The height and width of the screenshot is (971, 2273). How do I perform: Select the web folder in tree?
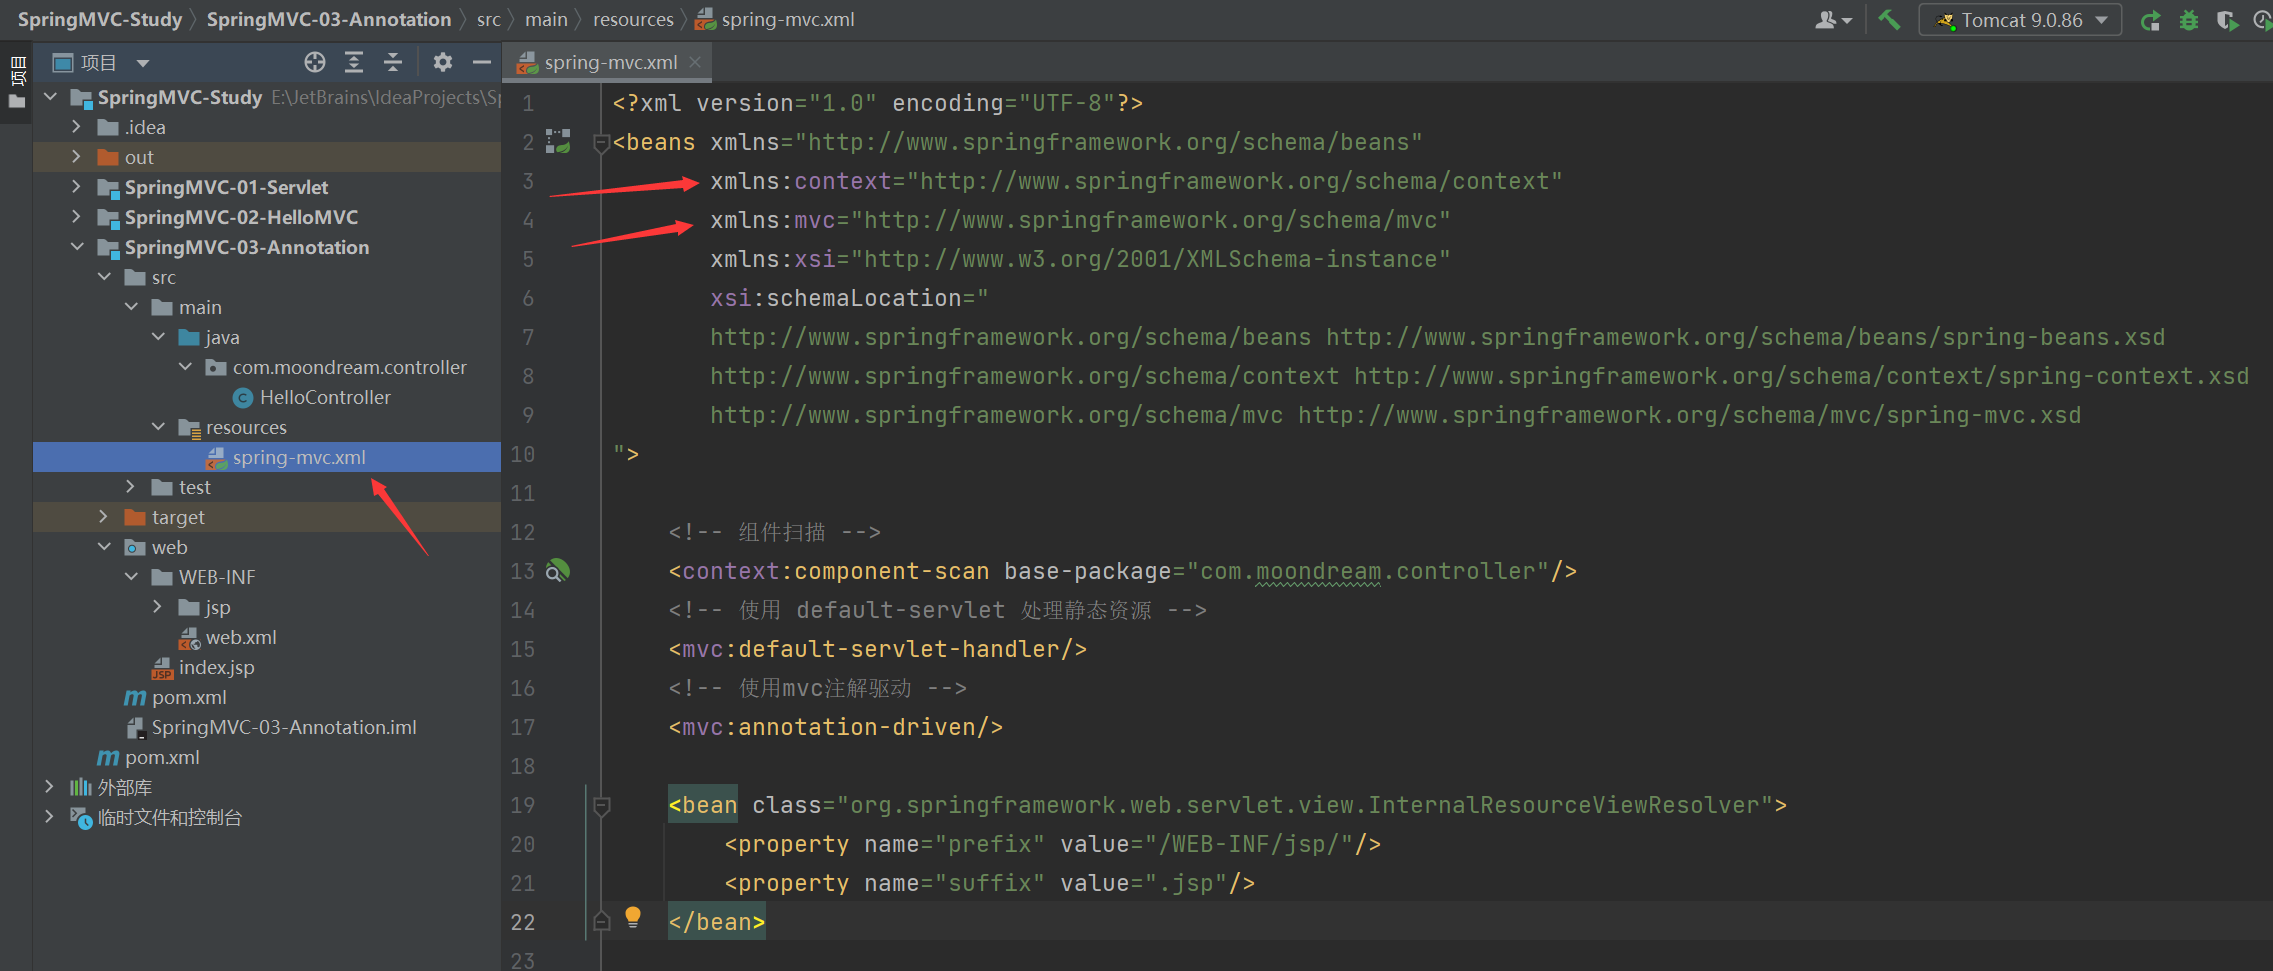point(169,547)
